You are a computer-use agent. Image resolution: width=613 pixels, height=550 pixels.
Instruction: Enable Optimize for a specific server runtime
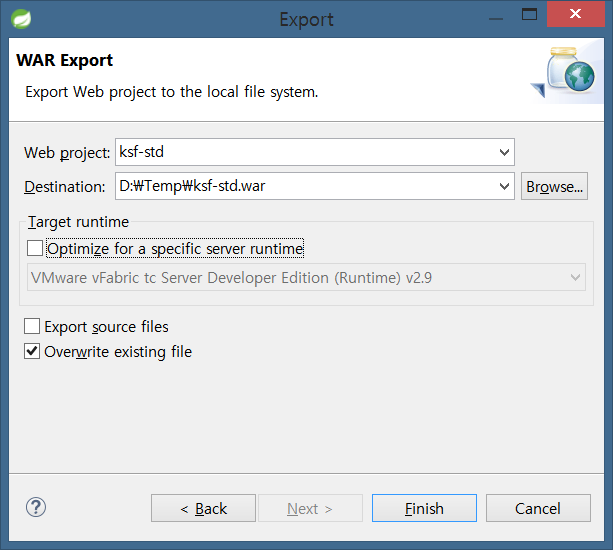[35, 248]
